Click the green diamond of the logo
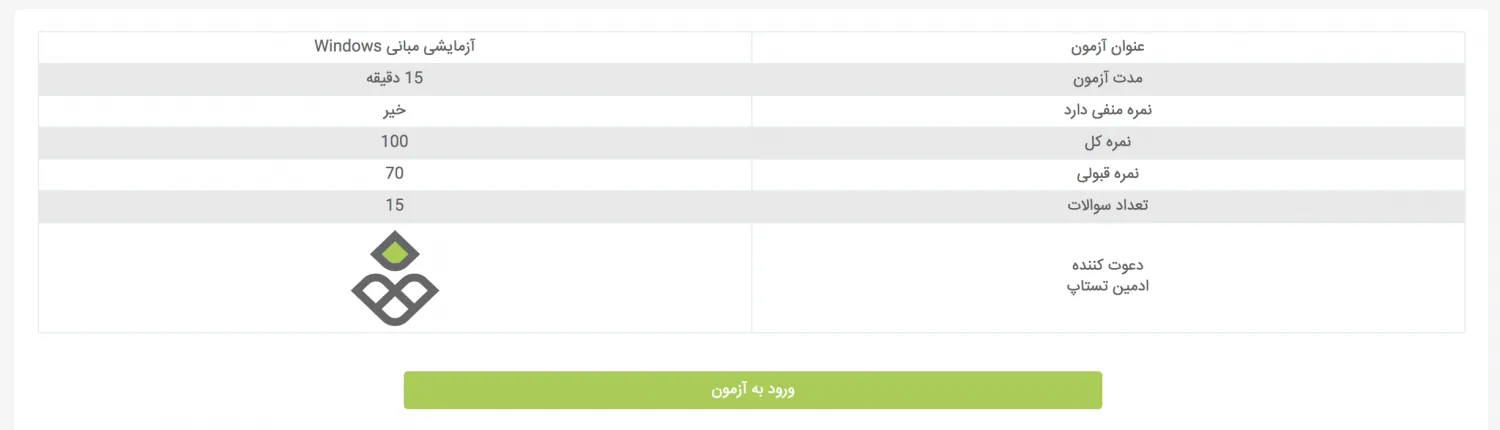Viewport: 1500px width, 430px height. point(395,253)
